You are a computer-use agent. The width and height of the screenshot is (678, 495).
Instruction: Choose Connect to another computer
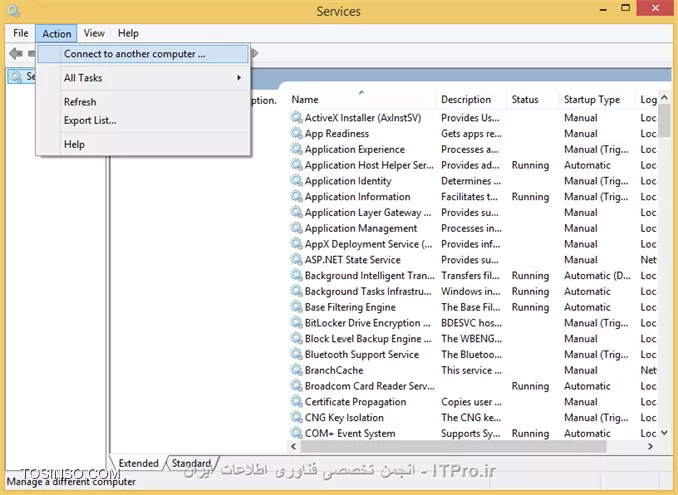click(143, 54)
